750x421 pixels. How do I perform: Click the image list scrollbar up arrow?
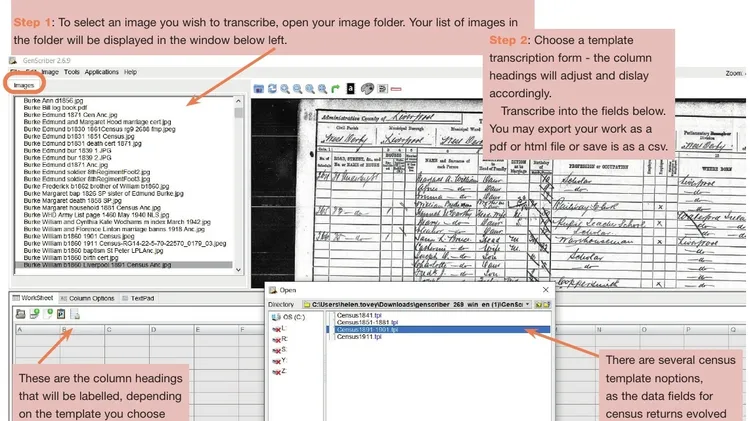tap(238, 101)
